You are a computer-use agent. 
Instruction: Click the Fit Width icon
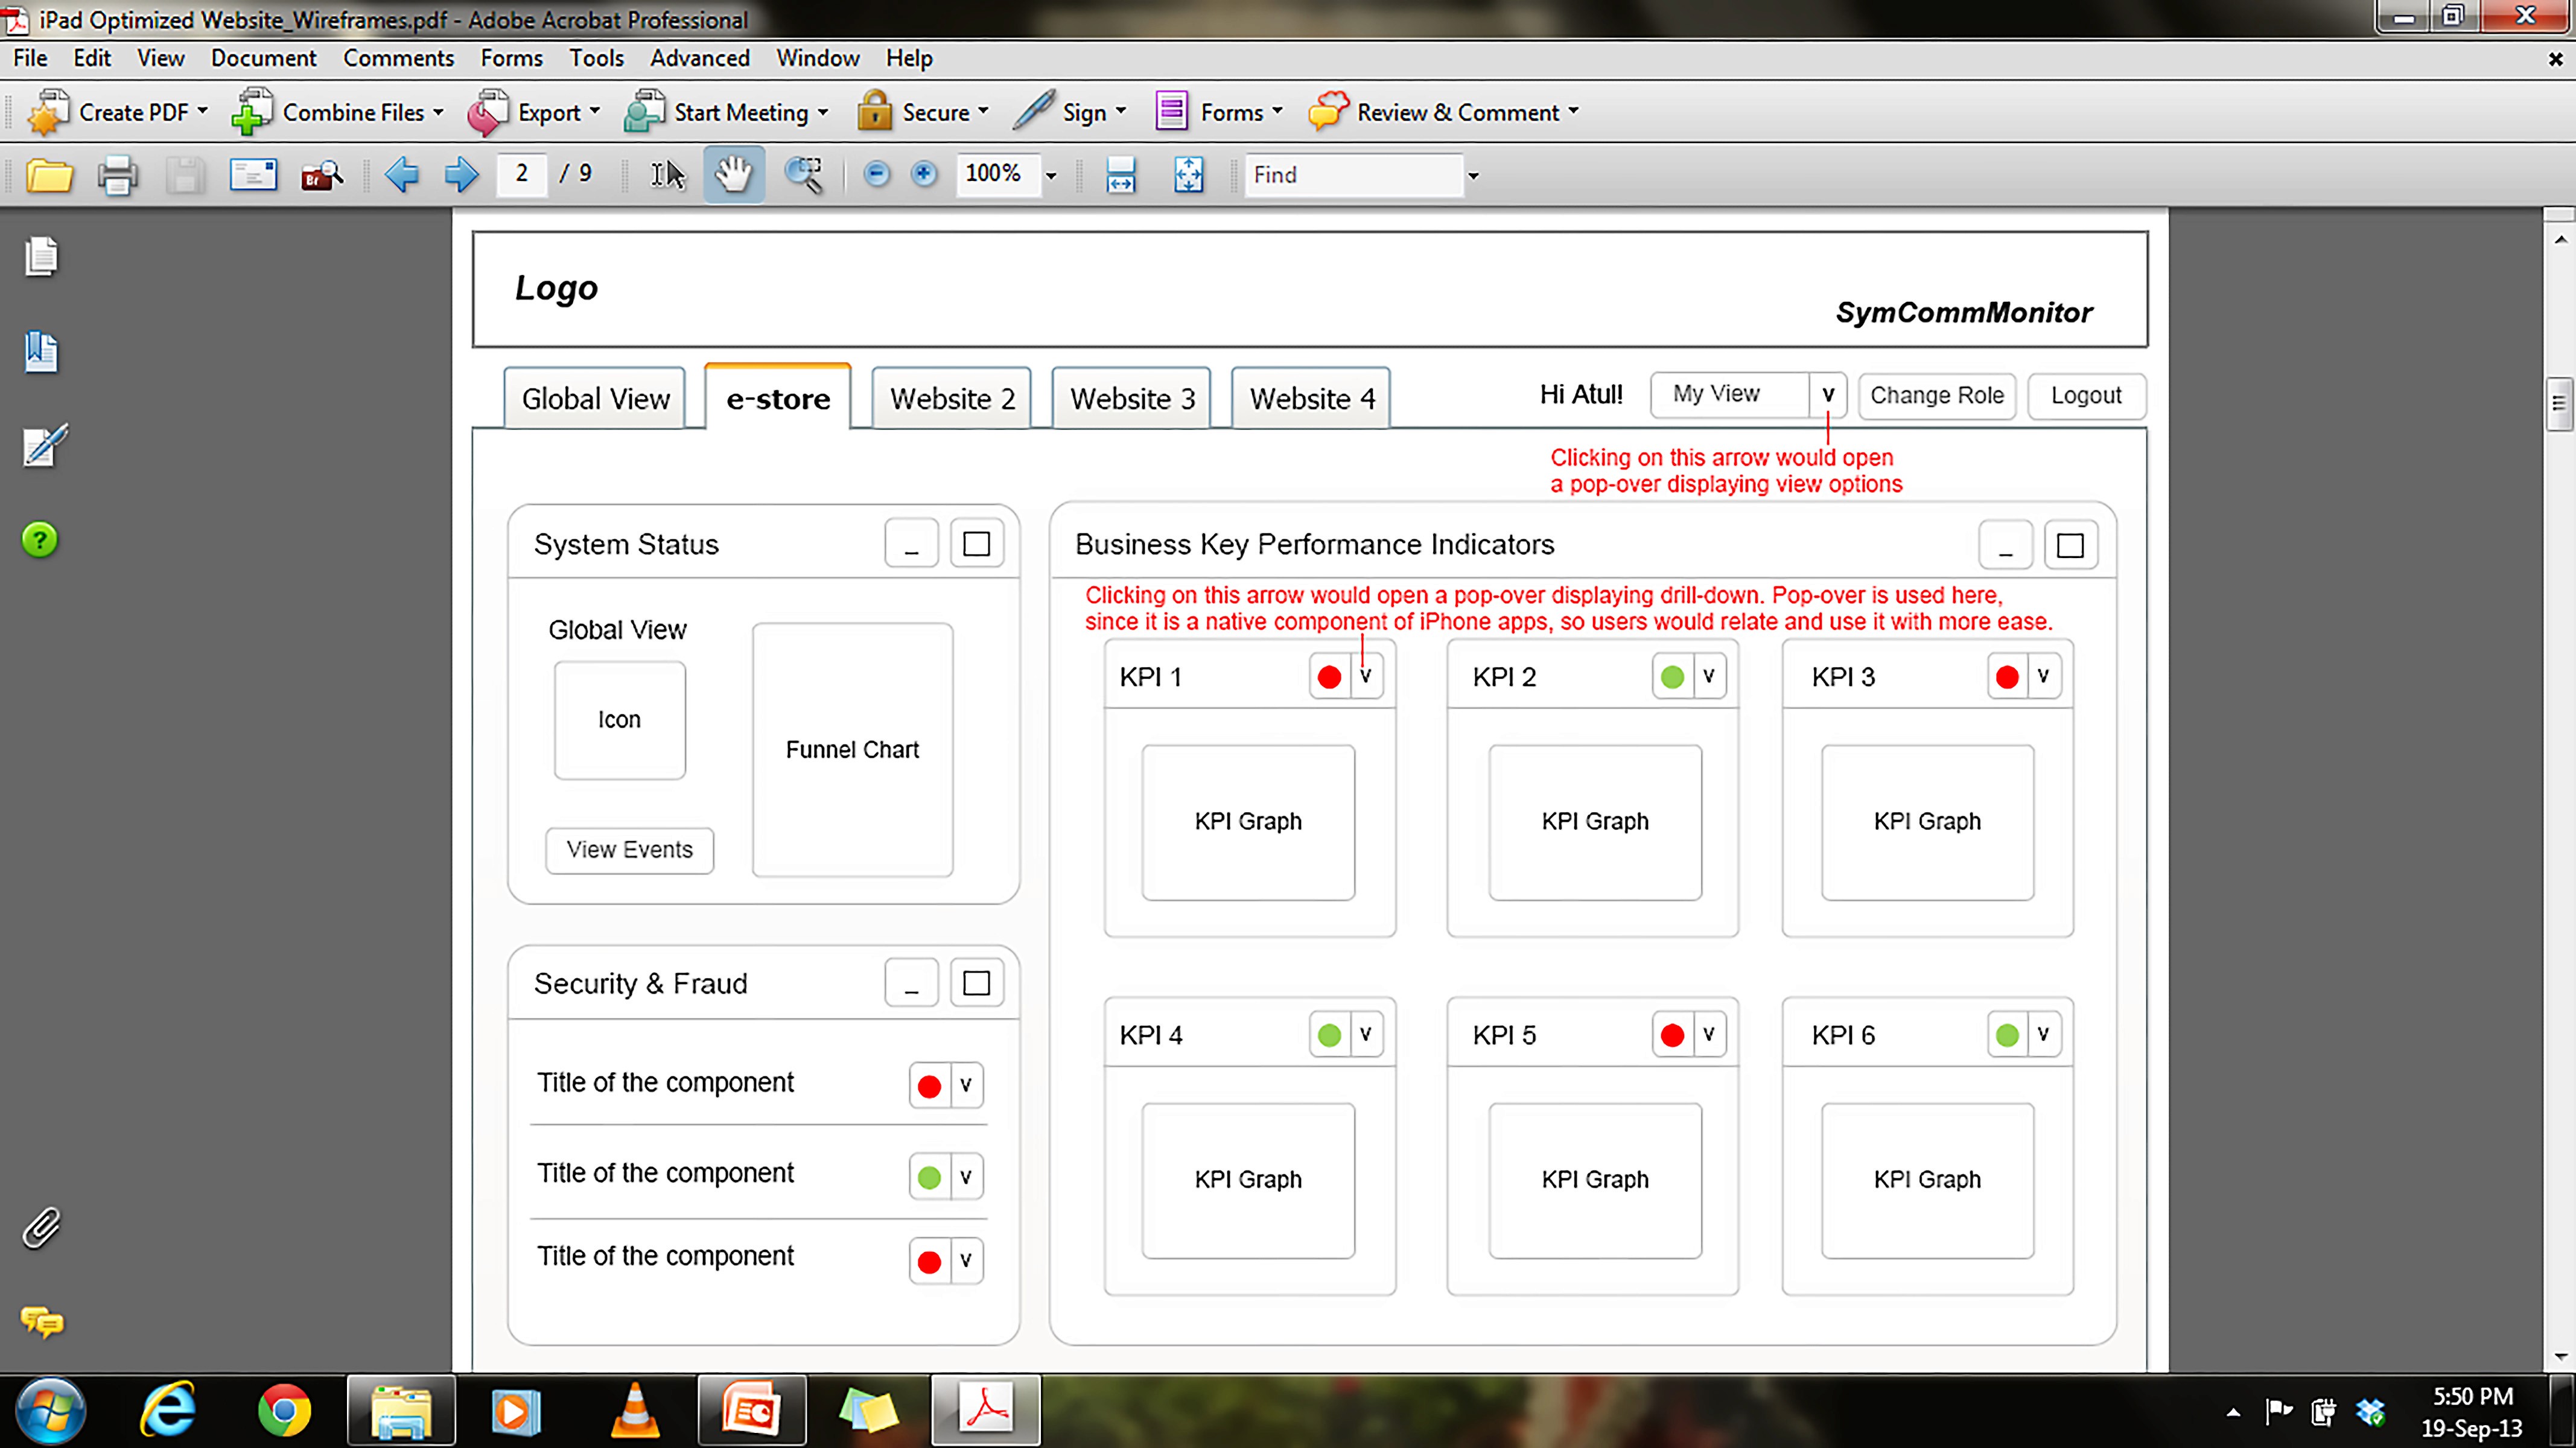(x=1120, y=175)
